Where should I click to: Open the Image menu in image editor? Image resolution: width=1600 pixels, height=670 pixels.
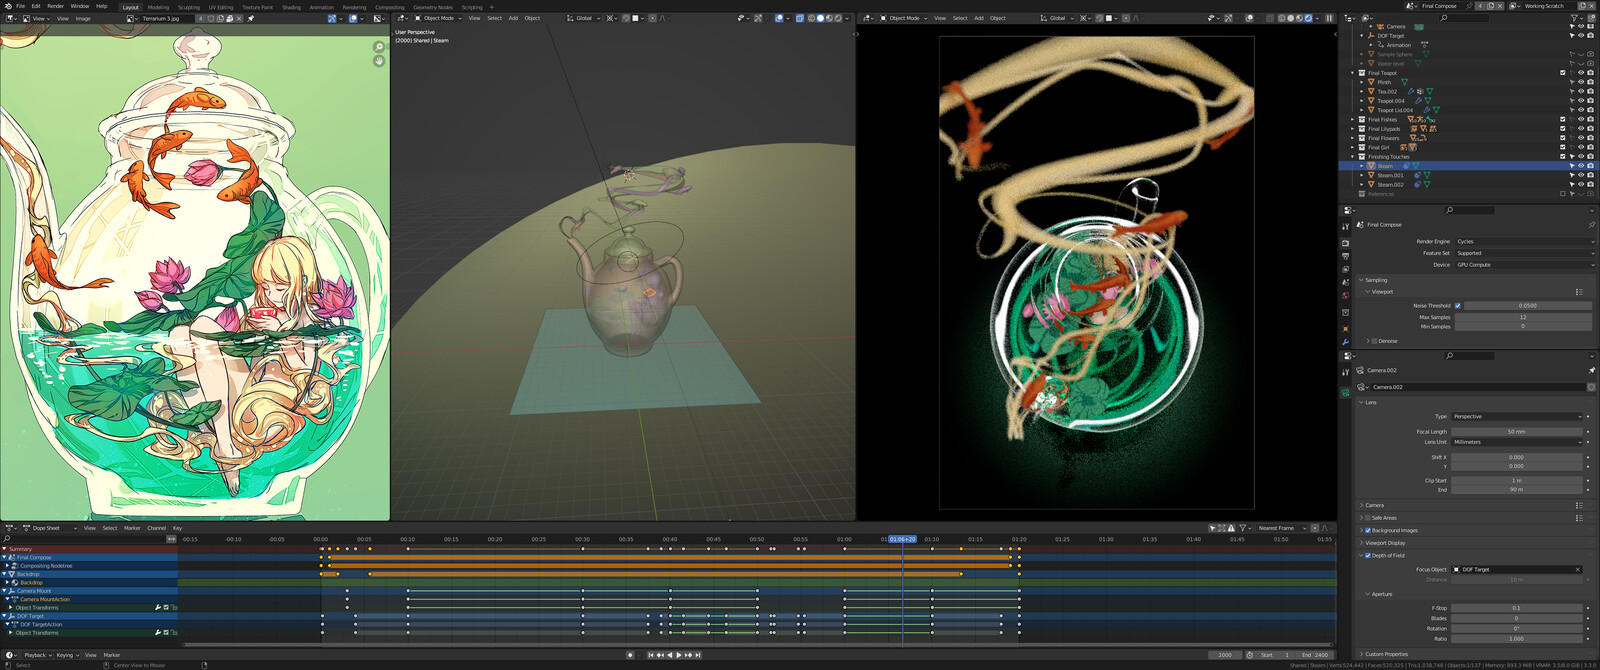click(x=83, y=18)
